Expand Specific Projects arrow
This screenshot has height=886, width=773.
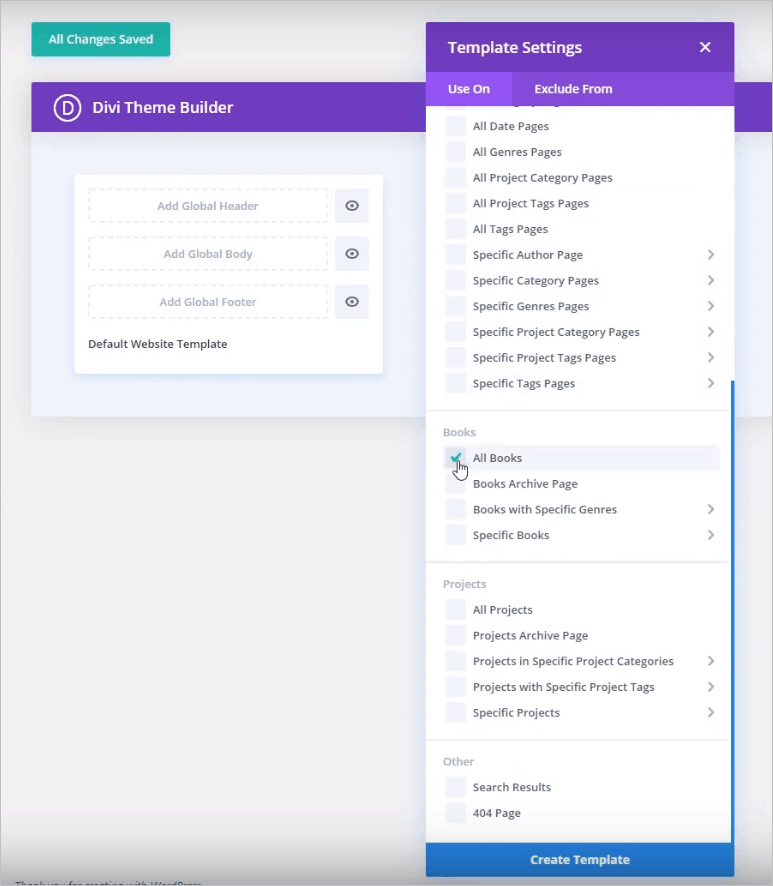point(711,713)
